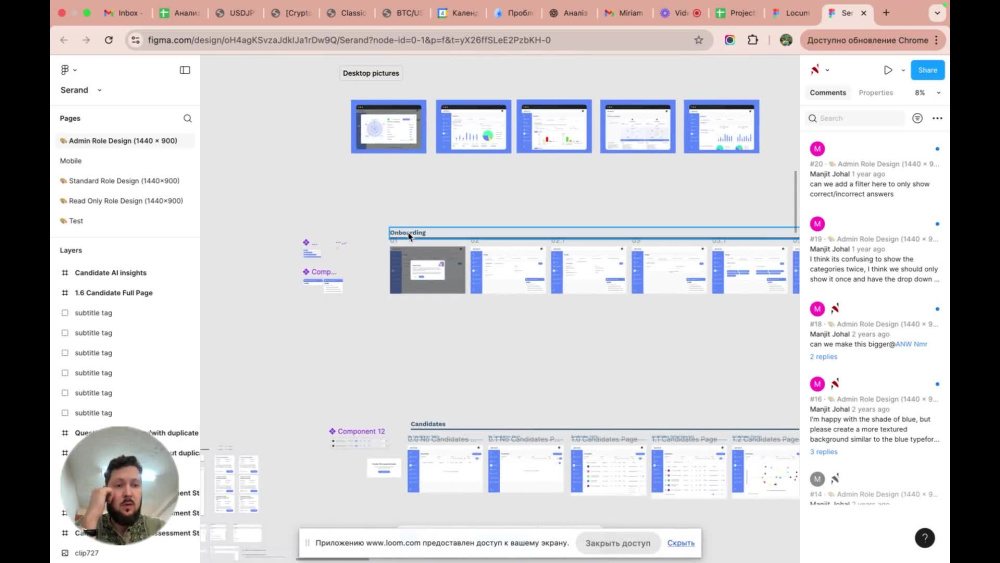This screenshot has width=1000, height=563.
Task: Click Закрыть доступ button
Action: (x=617, y=543)
